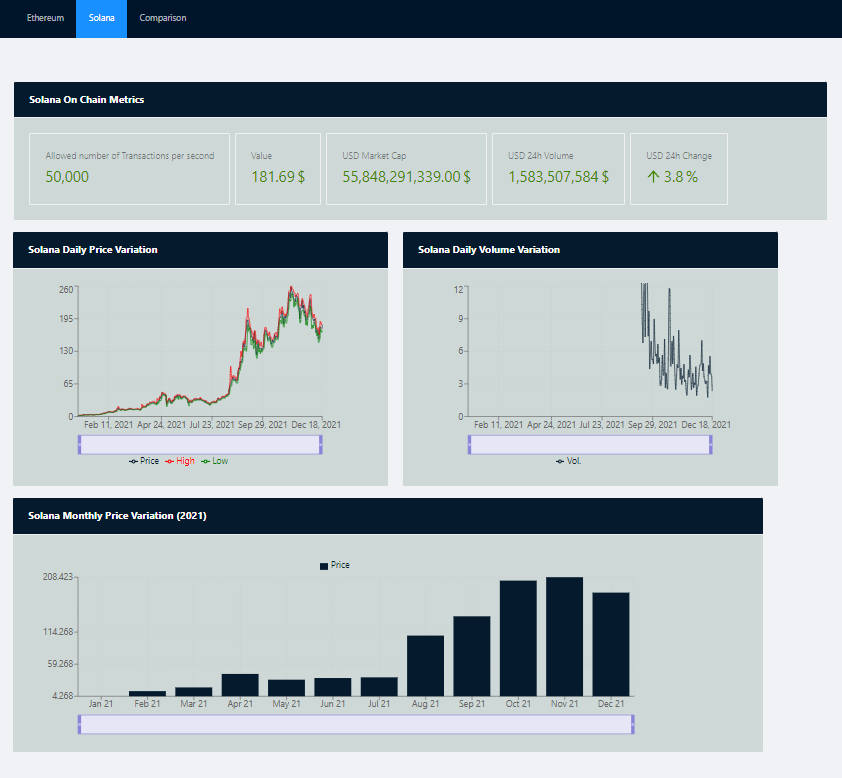Click left handle of volume chart range slider

(x=469, y=445)
